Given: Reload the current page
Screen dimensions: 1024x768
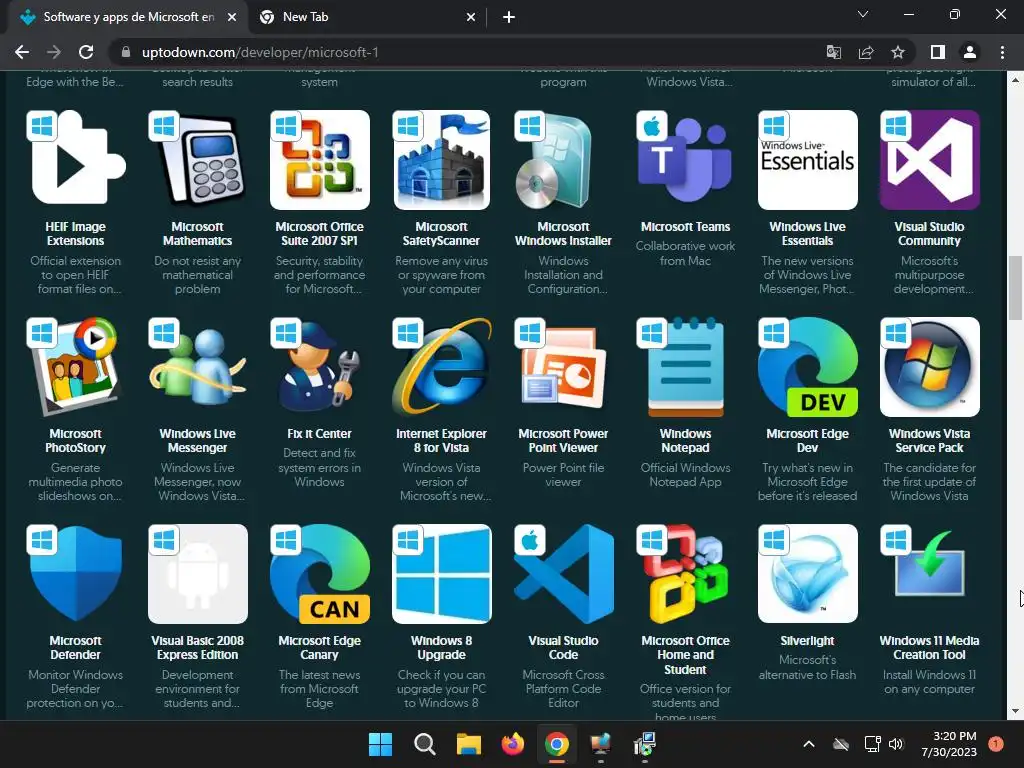Looking at the screenshot, I should click(86, 52).
